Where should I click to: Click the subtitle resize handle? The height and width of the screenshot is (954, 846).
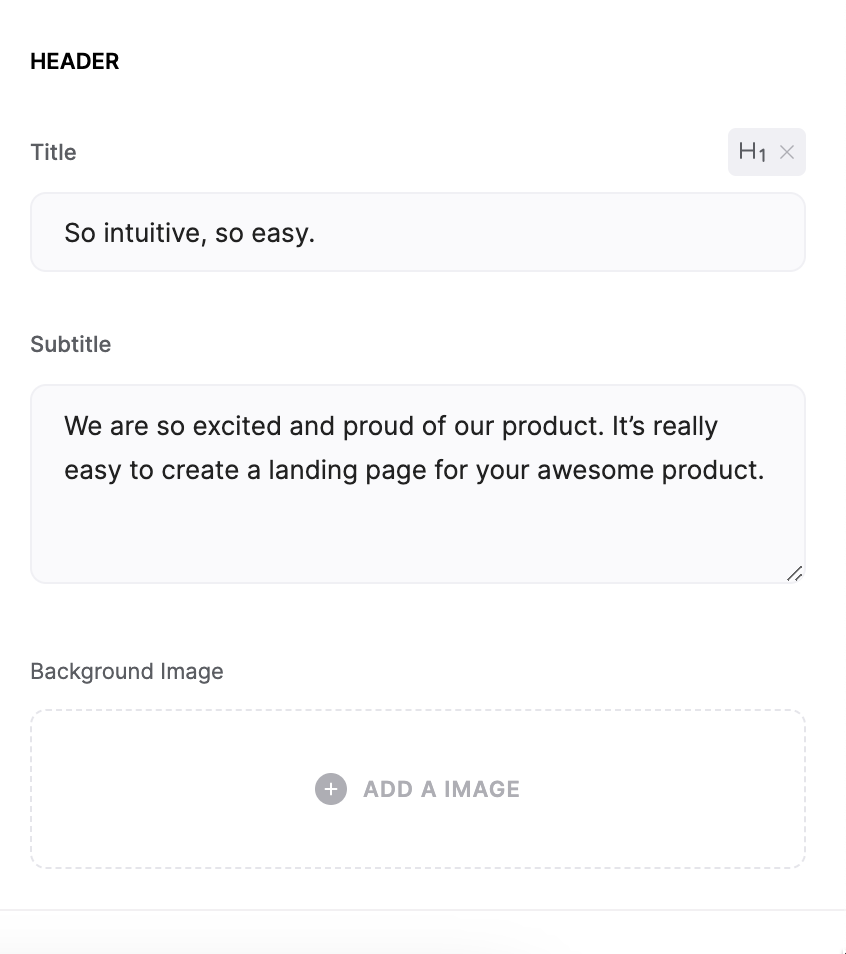click(x=795, y=573)
